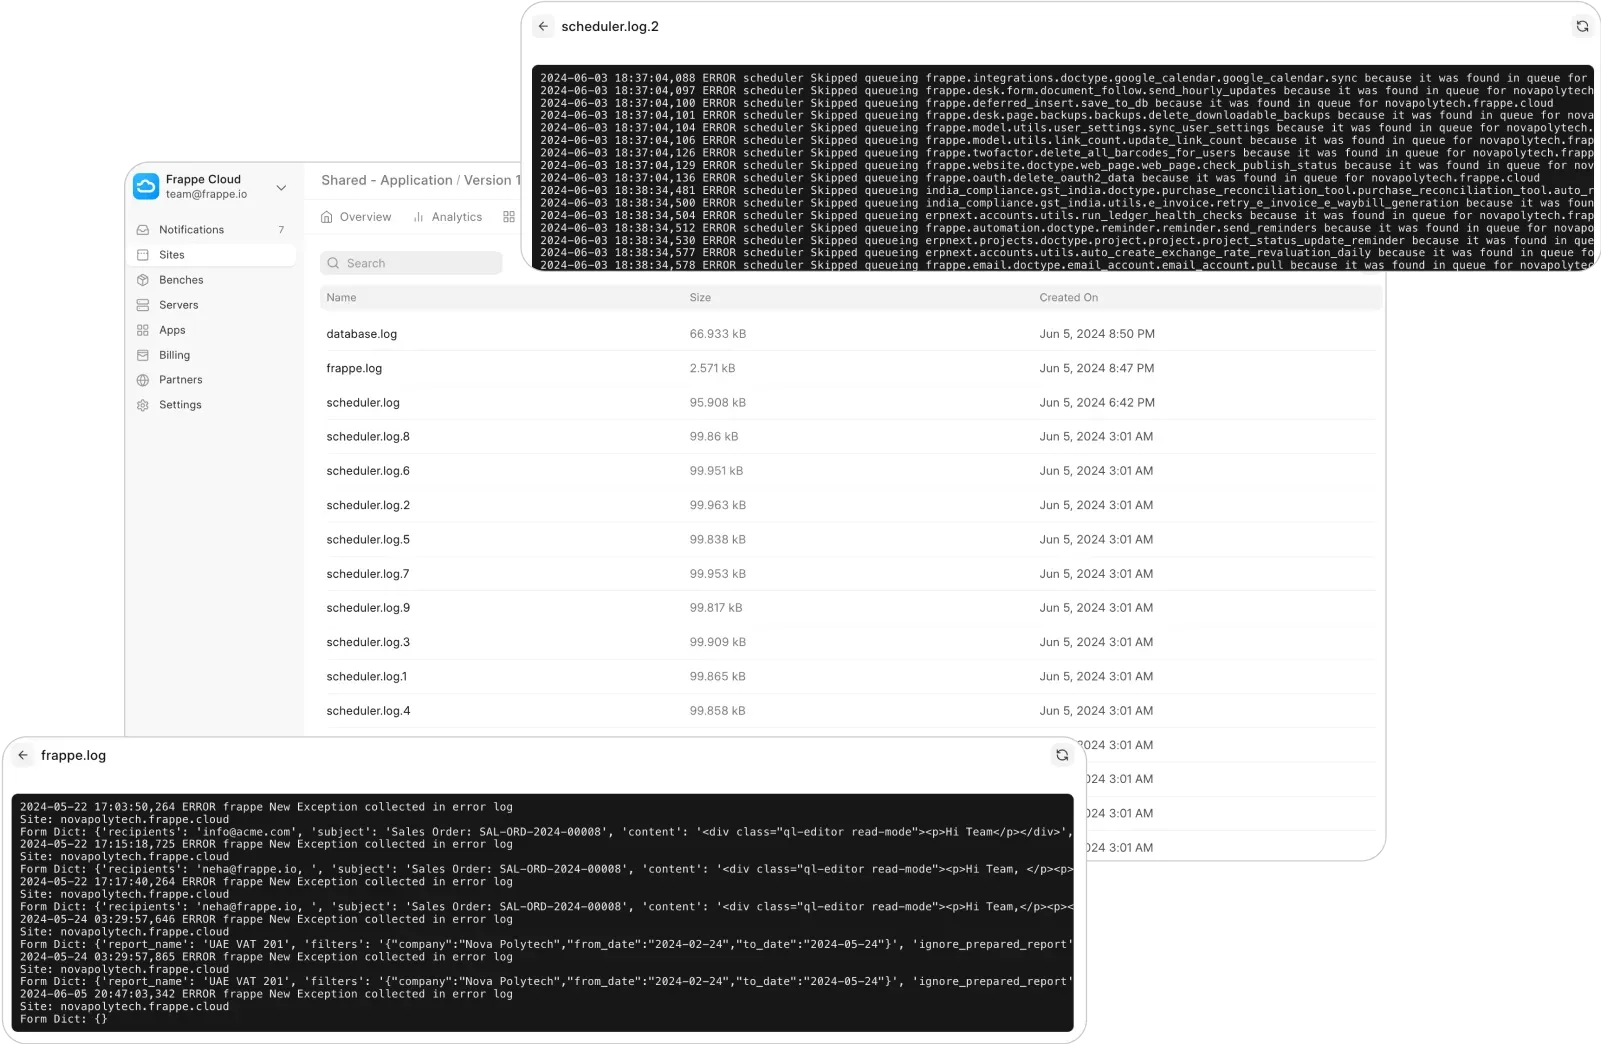The image size is (1601, 1044).
Task: Go back from scheduler.log.2 view
Action: 543,27
